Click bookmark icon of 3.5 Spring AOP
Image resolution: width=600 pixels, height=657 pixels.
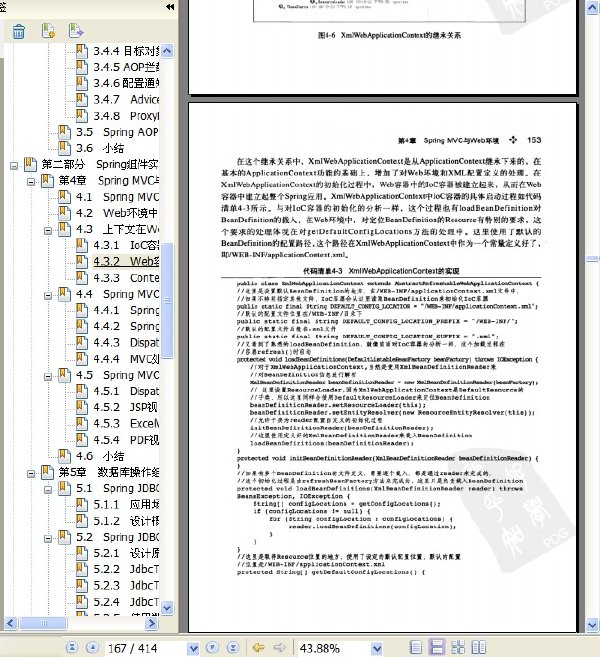[x=64, y=132]
